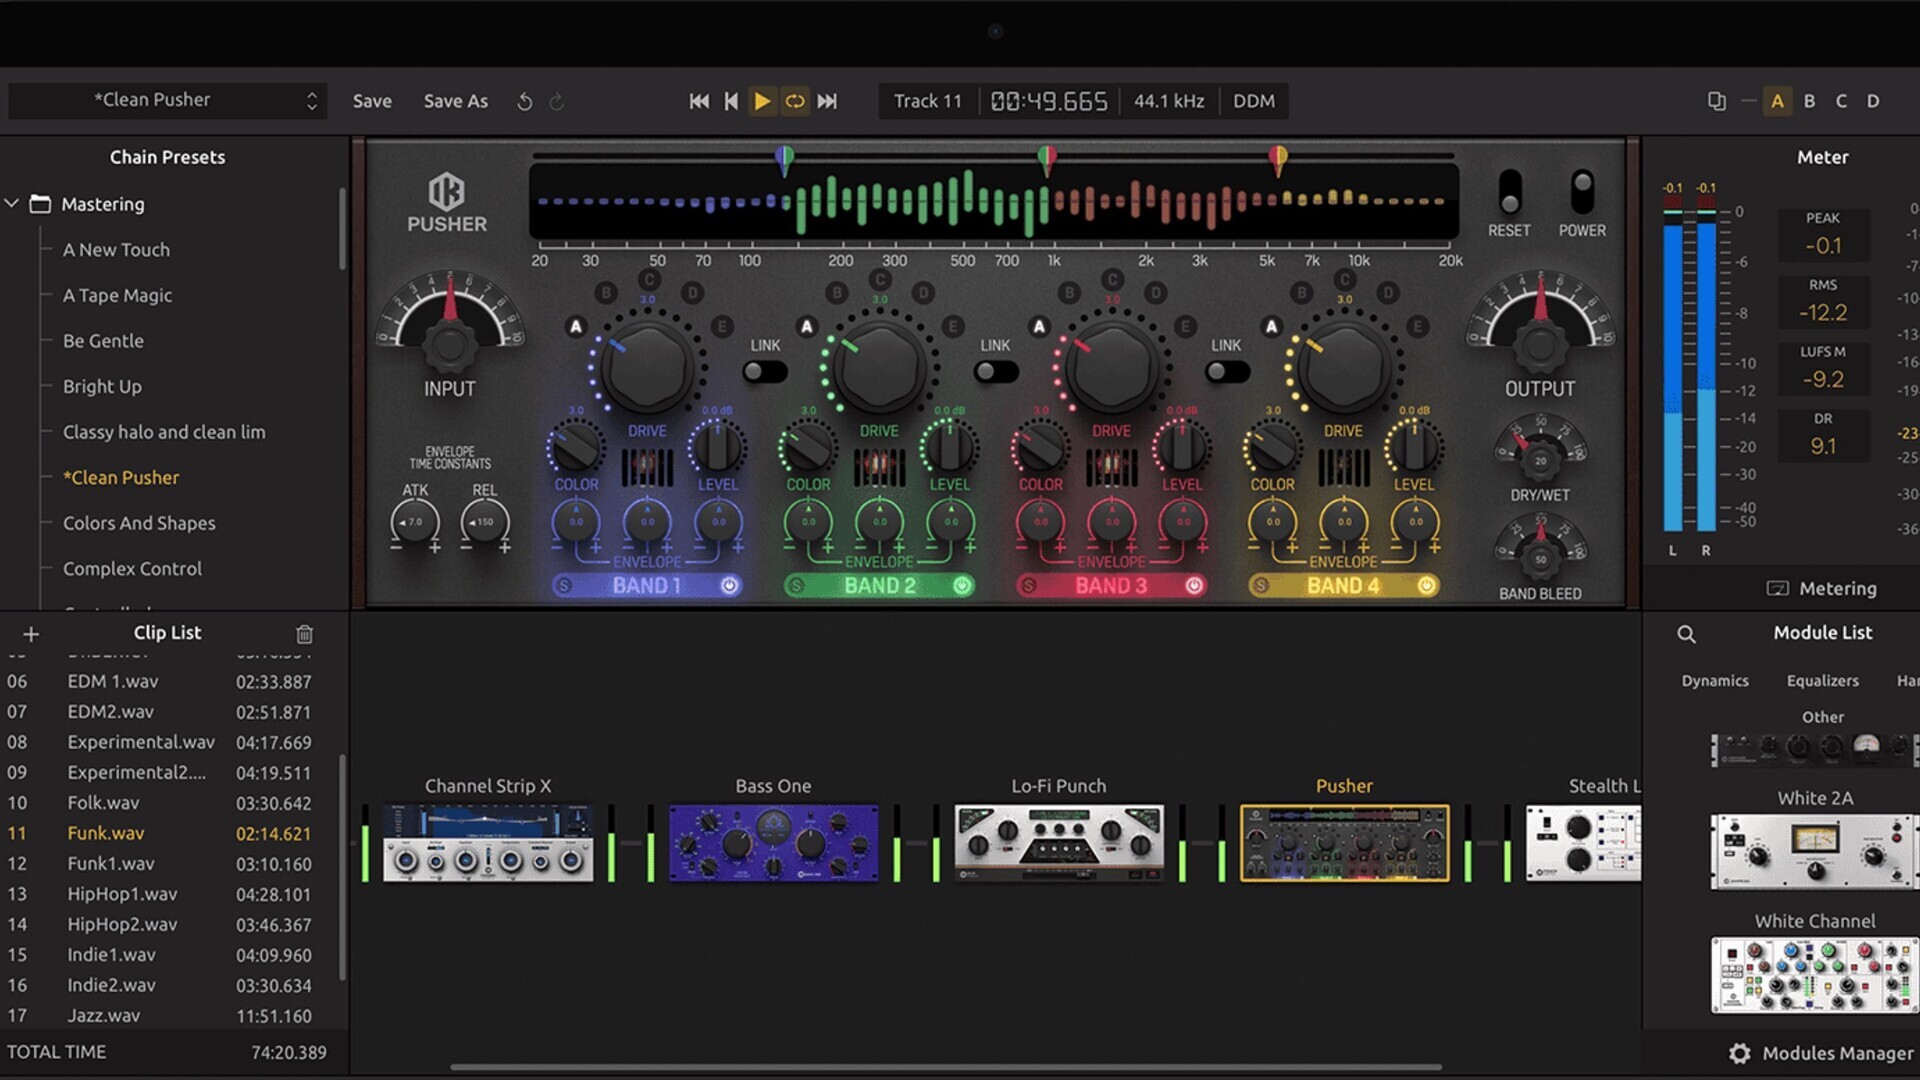Viewport: 1920px width, 1080px height.
Task: Click the DDM button
Action: pyautogui.click(x=1254, y=101)
